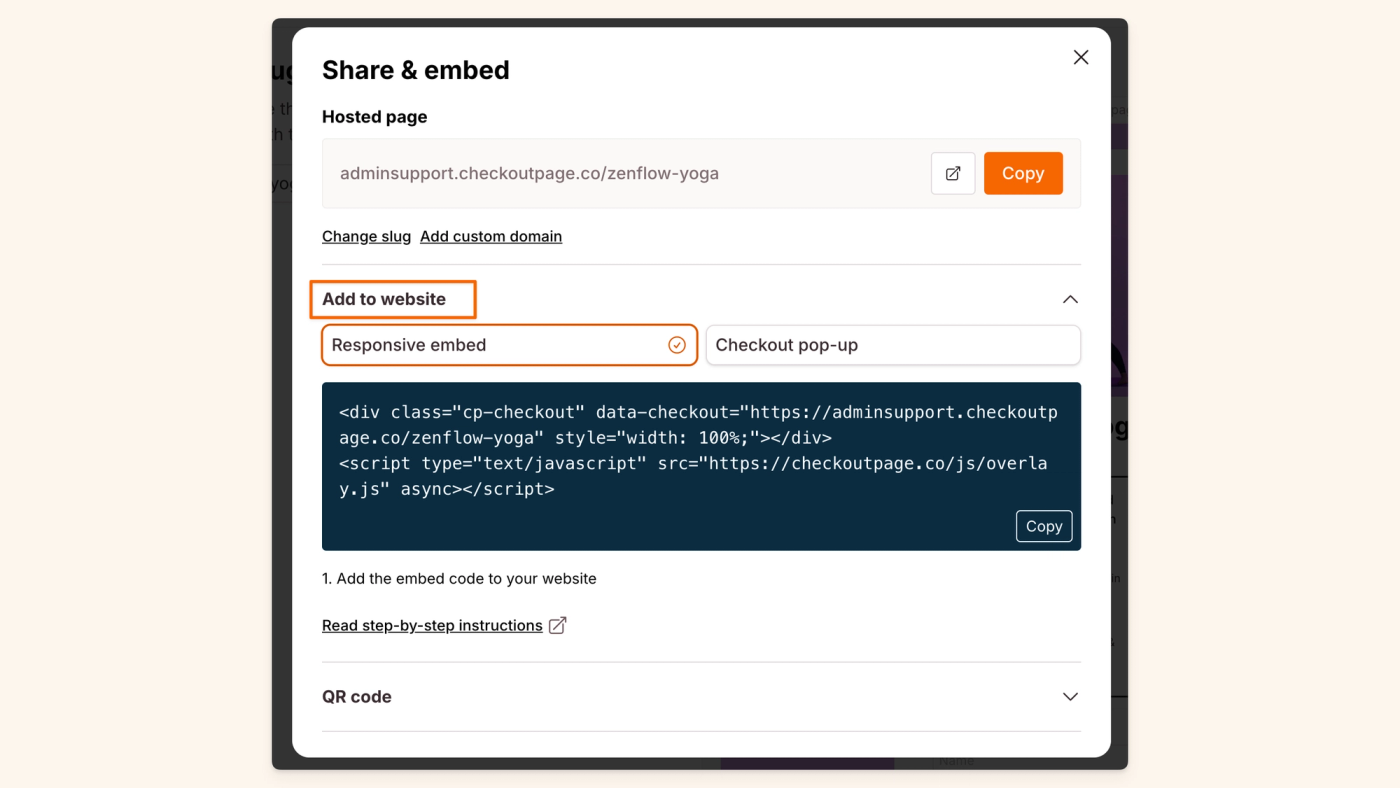Collapse the Add to website section chevron

1070,299
